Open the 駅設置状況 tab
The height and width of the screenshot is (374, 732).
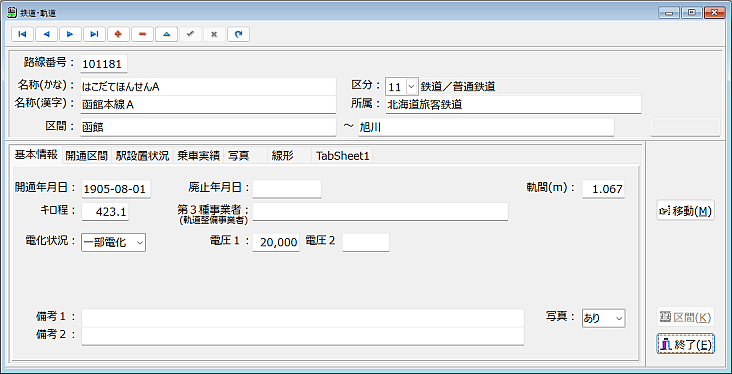[142, 156]
